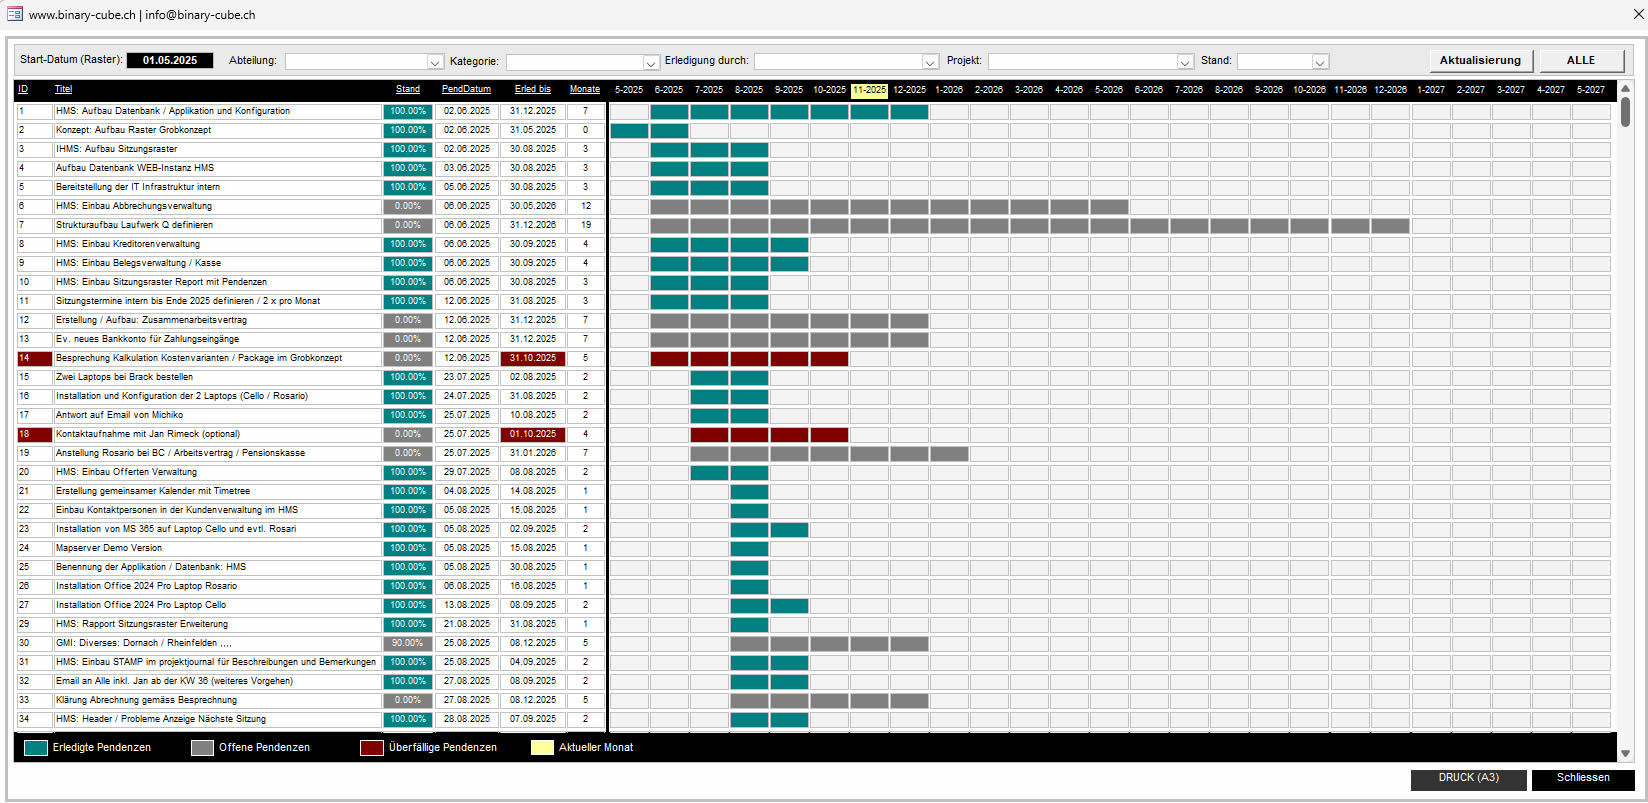This screenshot has width=1648, height=803.
Task: Click the Start-Datum field 01.05.2025
Action: [170, 61]
